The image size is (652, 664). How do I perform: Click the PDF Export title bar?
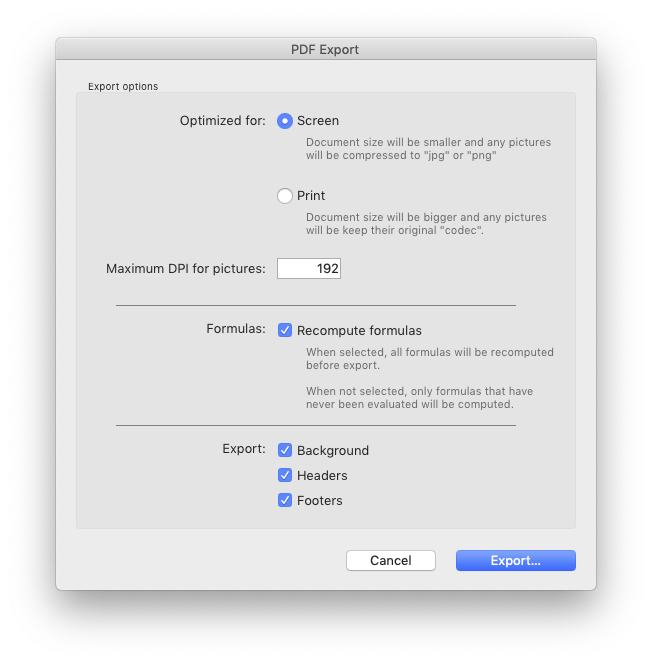325,49
